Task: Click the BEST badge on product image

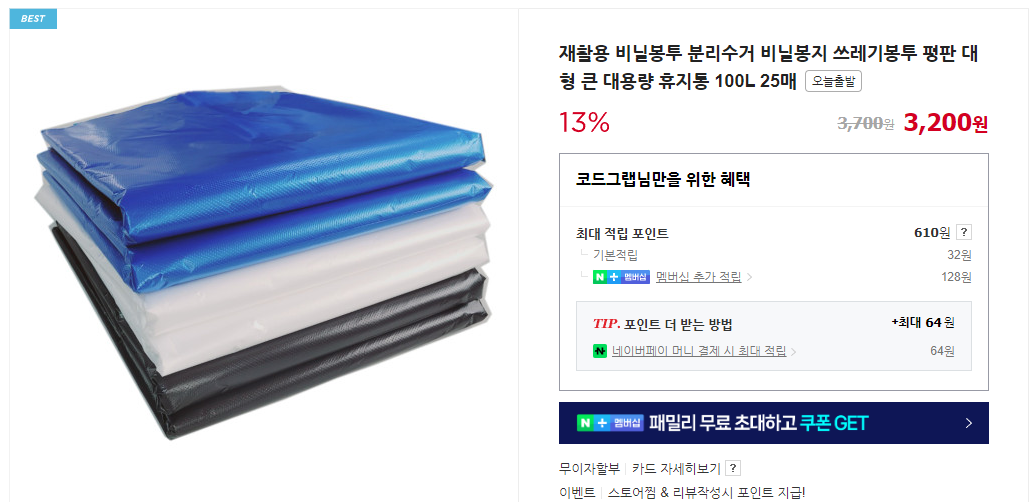Action: 33,18
